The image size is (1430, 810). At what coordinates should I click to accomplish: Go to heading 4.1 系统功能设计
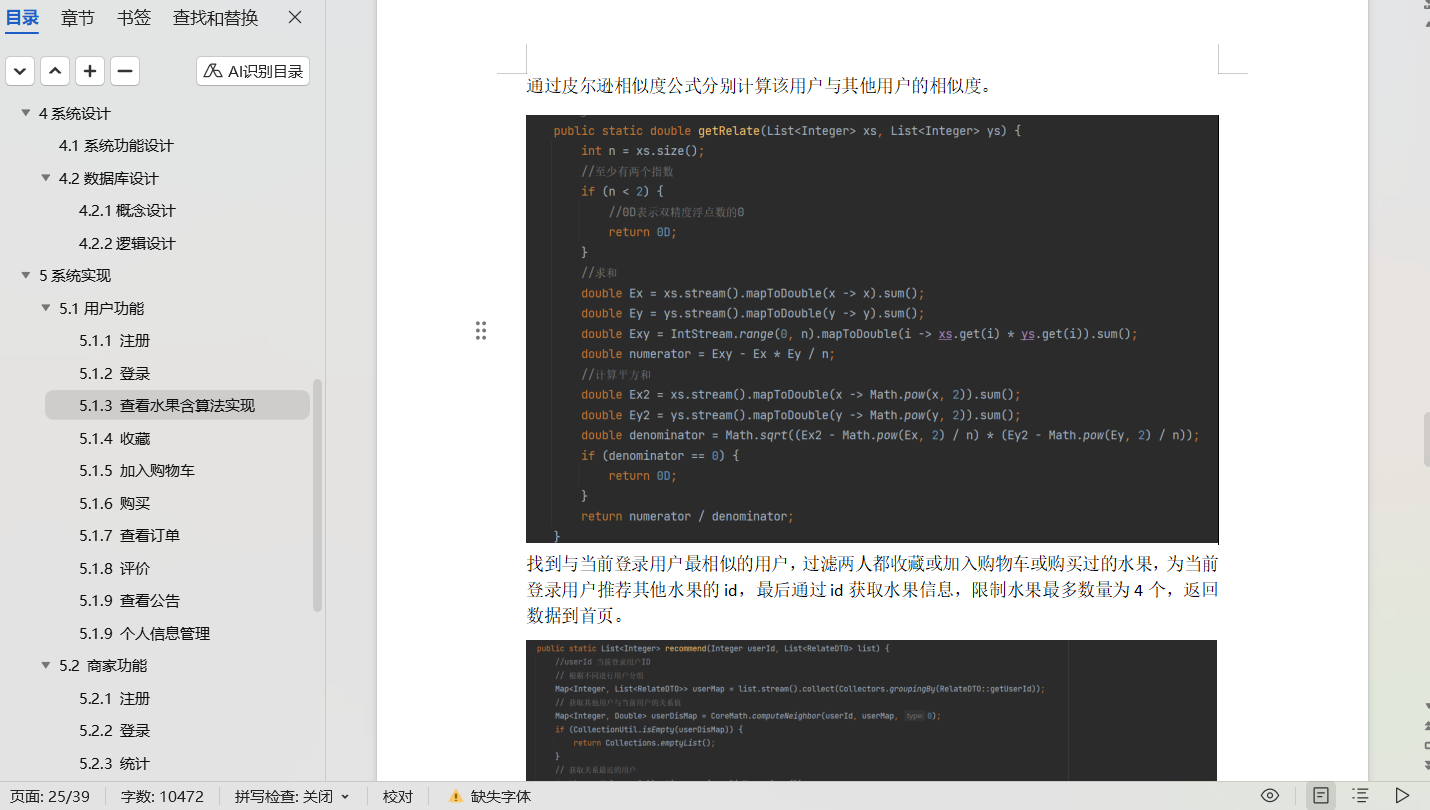point(116,146)
